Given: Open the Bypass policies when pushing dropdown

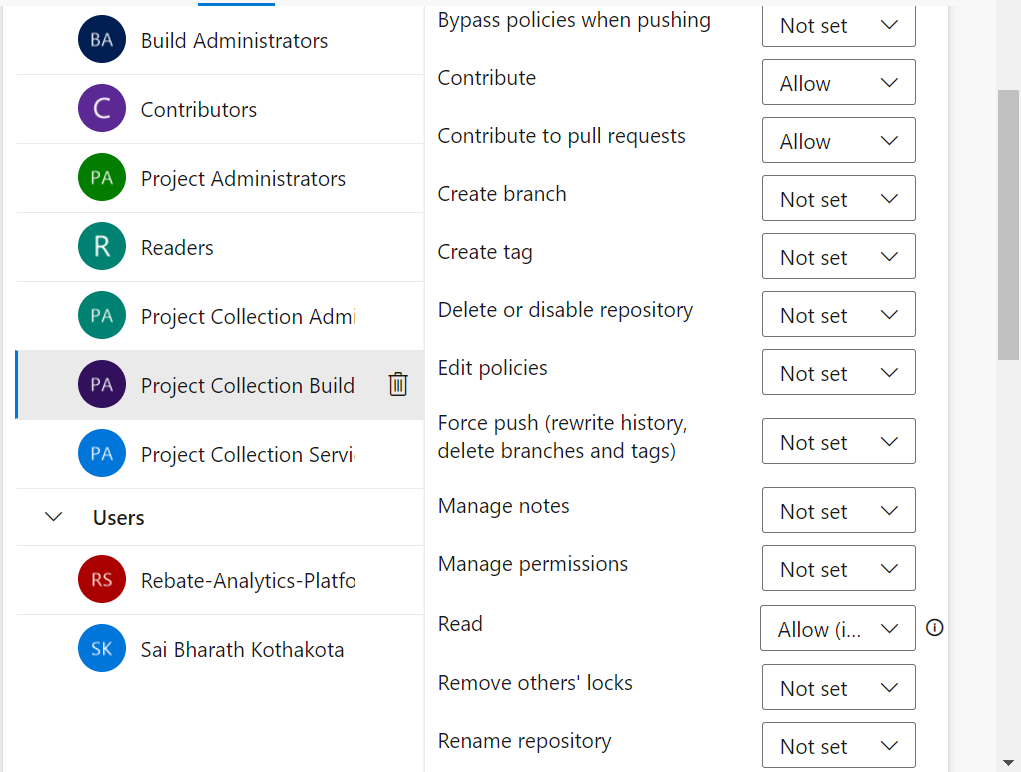Looking at the screenshot, I should pyautogui.click(x=838, y=26).
